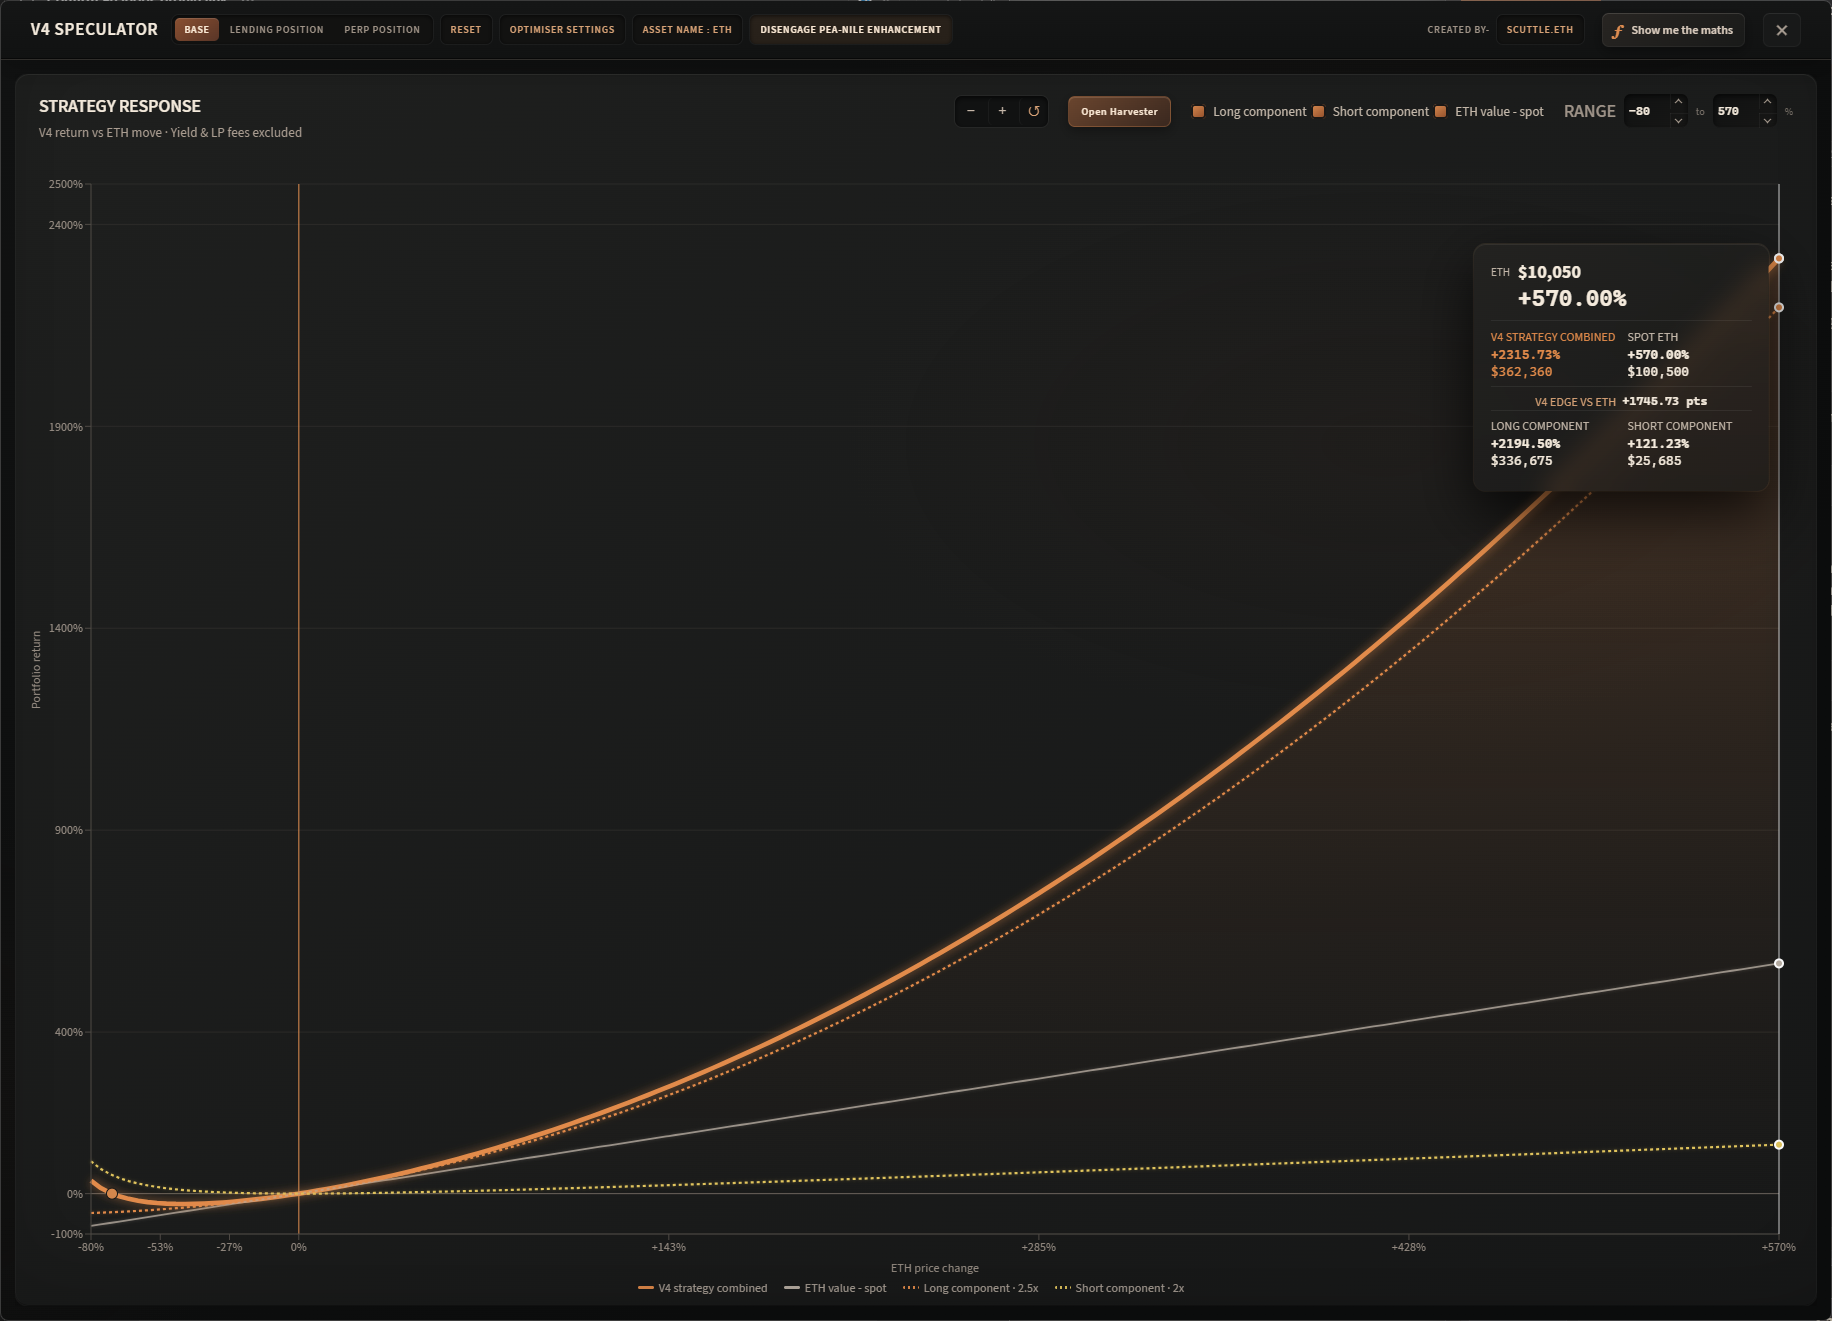Image resolution: width=1832 pixels, height=1321 pixels.
Task: Toggle V4 strategy combined legend entry
Action: click(703, 1288)
